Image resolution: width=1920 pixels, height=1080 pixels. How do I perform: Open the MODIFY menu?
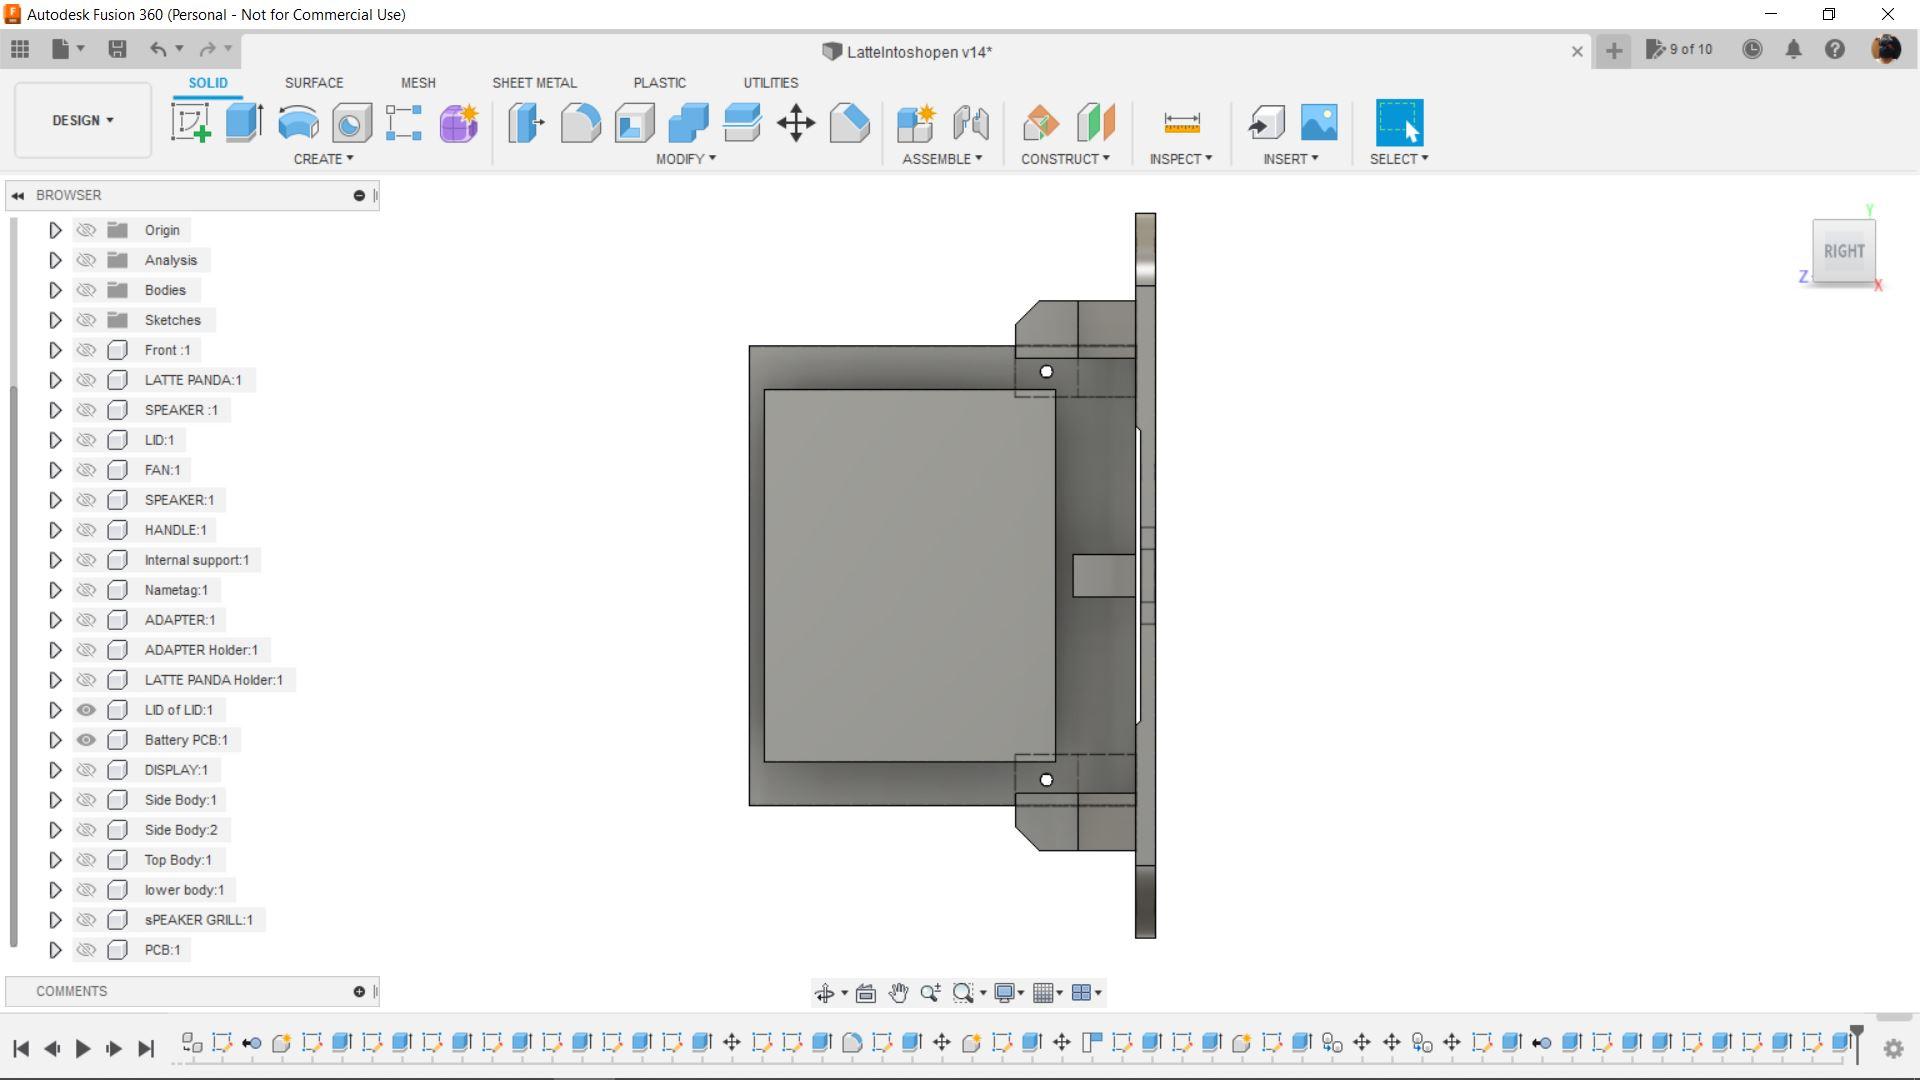685,159
